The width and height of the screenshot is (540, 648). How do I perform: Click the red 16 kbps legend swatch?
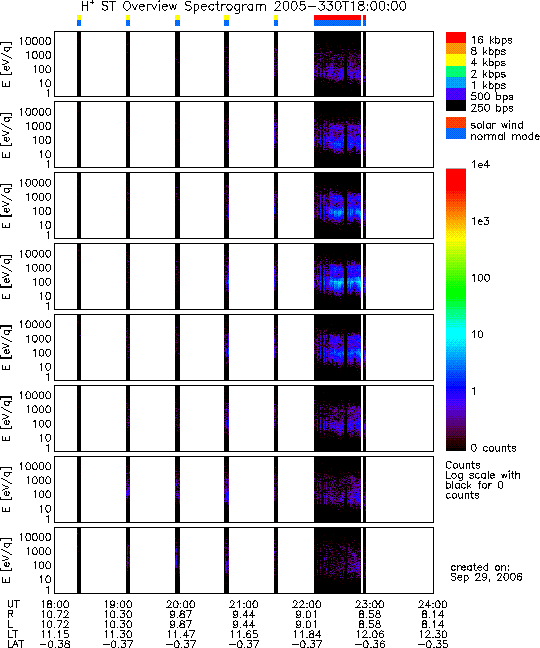pos(456,38)
